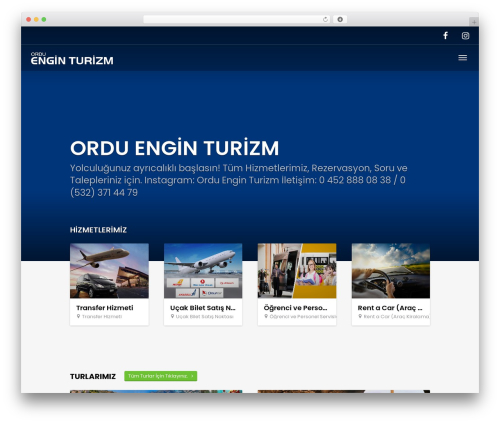
Task: Click the 'Transfer Hizmeti' location subtitle
Action: pos(102,316)
